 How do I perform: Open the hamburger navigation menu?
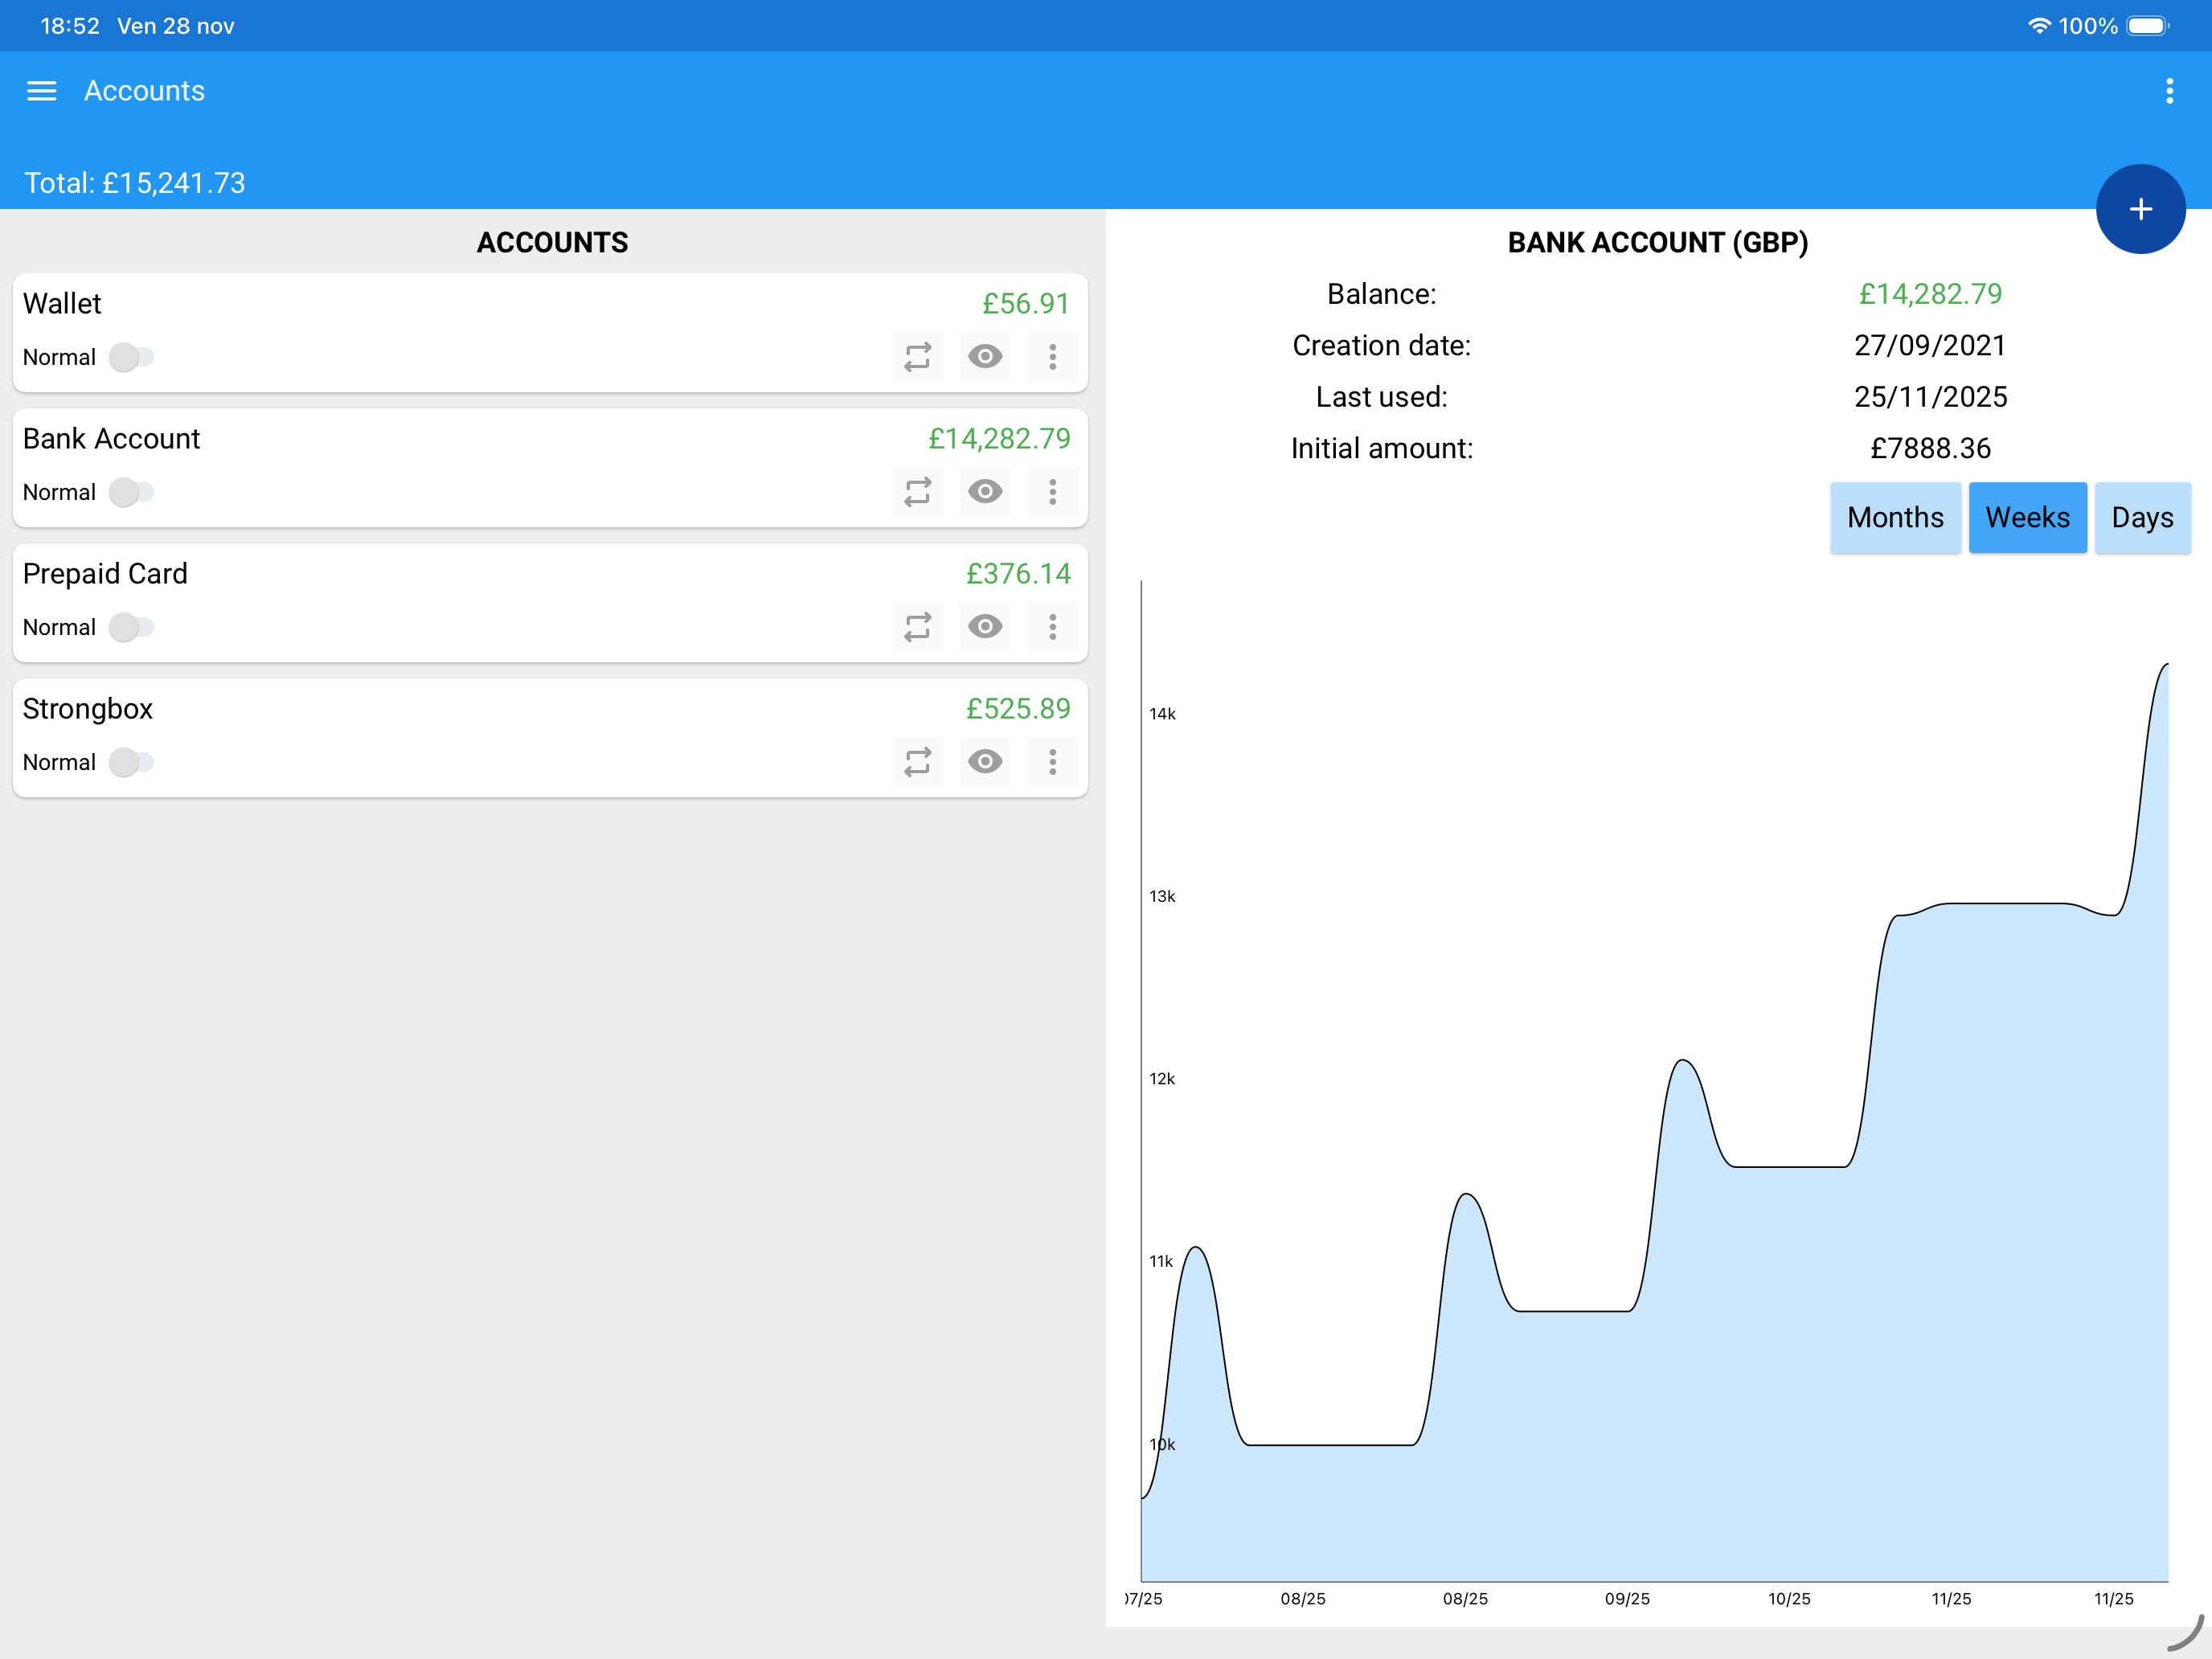41,91
